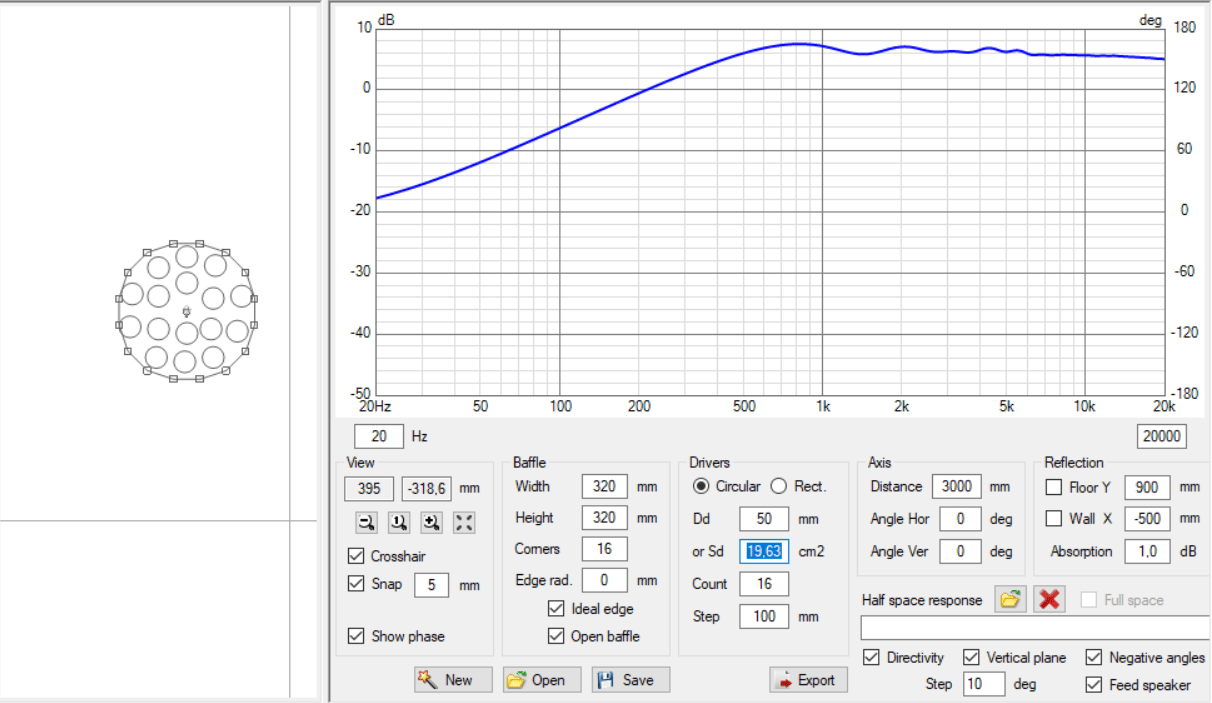
Task: Click the zoom out magnifier icon
Action: [x=367, y=522]
